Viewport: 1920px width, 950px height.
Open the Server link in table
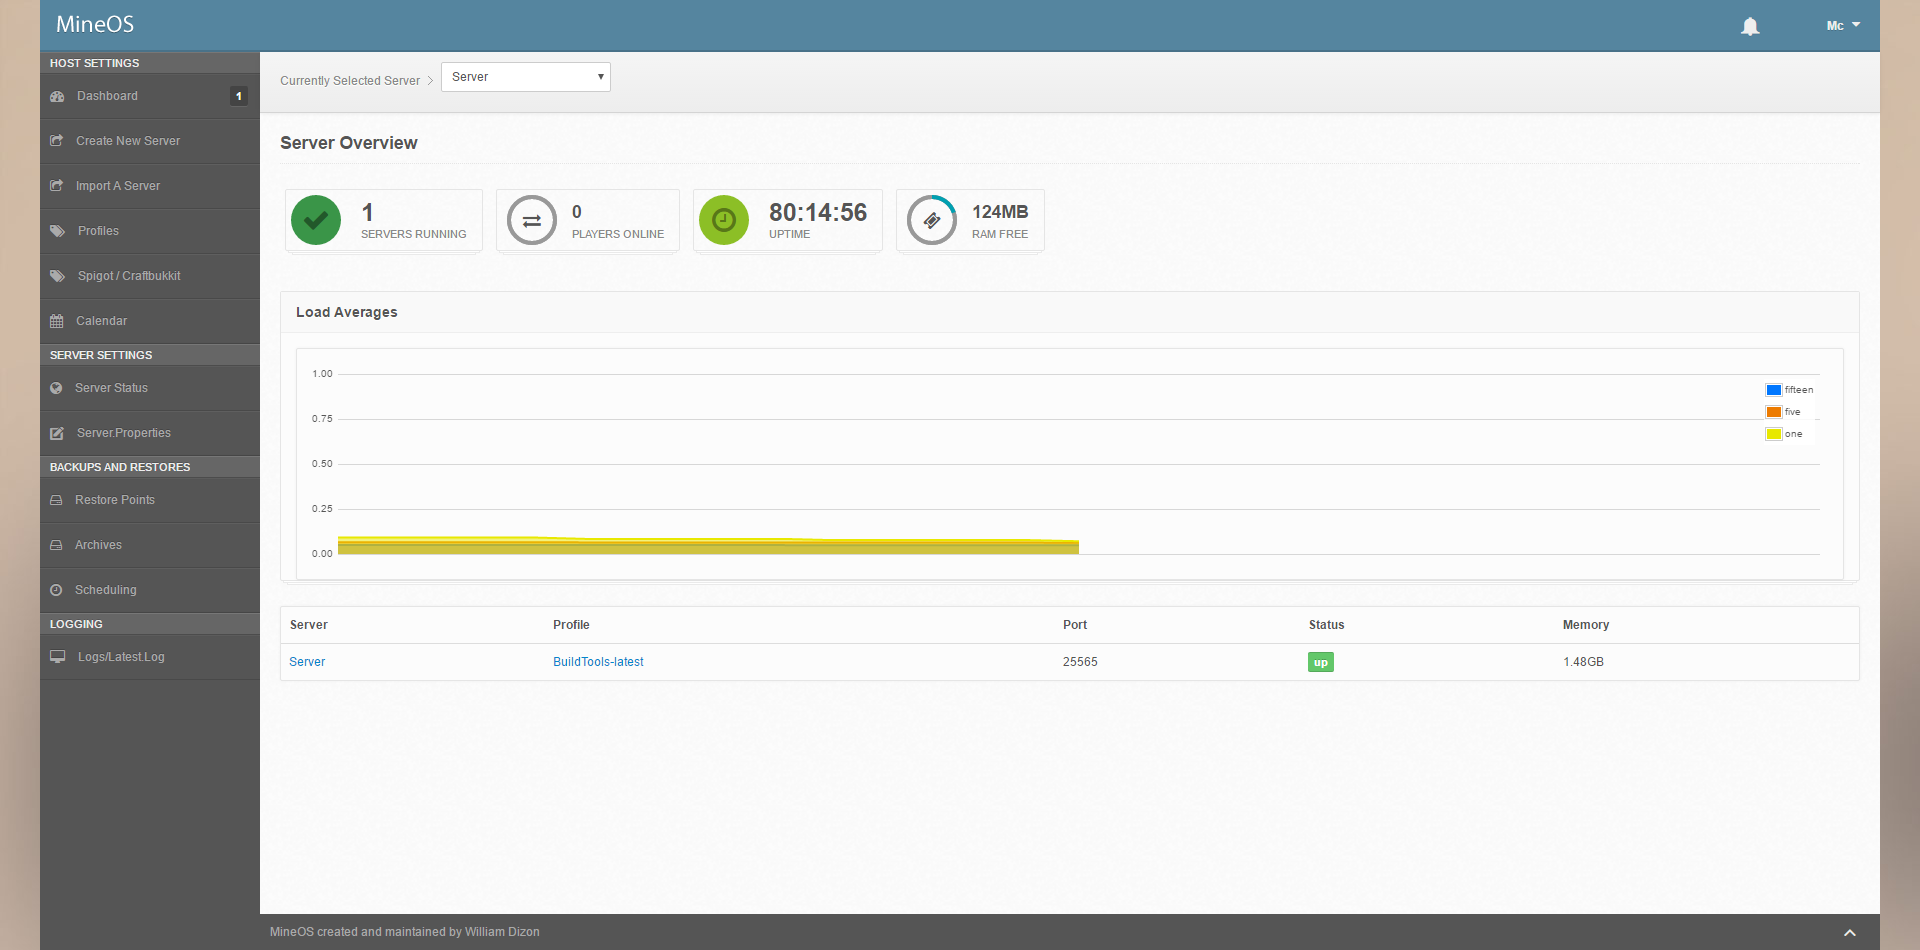point(307,662)
